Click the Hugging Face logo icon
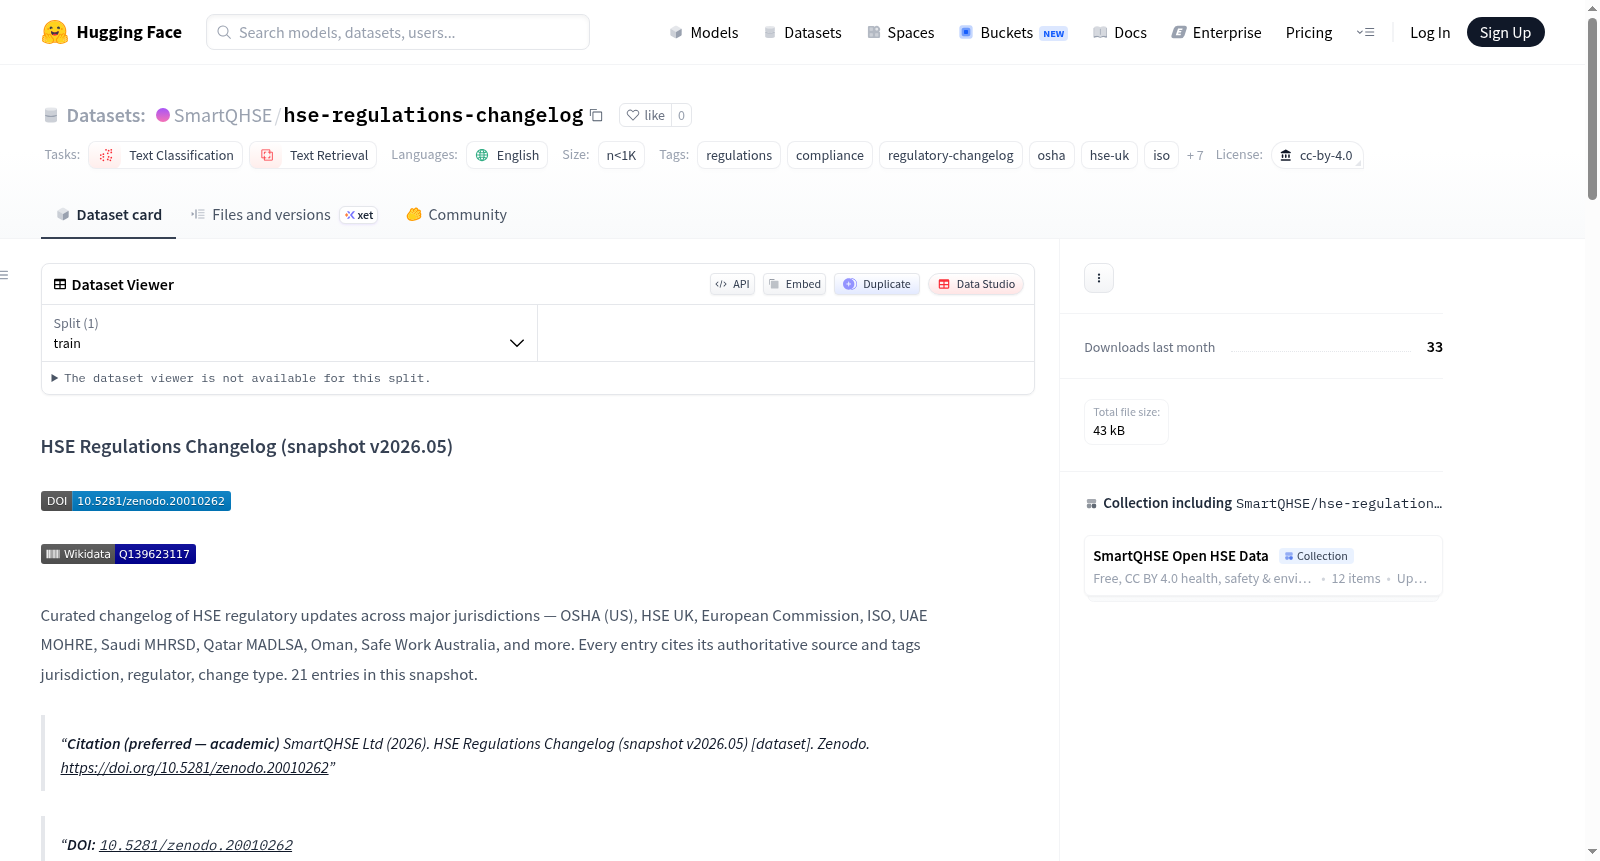Screen dimensions: 1600x861 coord(55,32)
